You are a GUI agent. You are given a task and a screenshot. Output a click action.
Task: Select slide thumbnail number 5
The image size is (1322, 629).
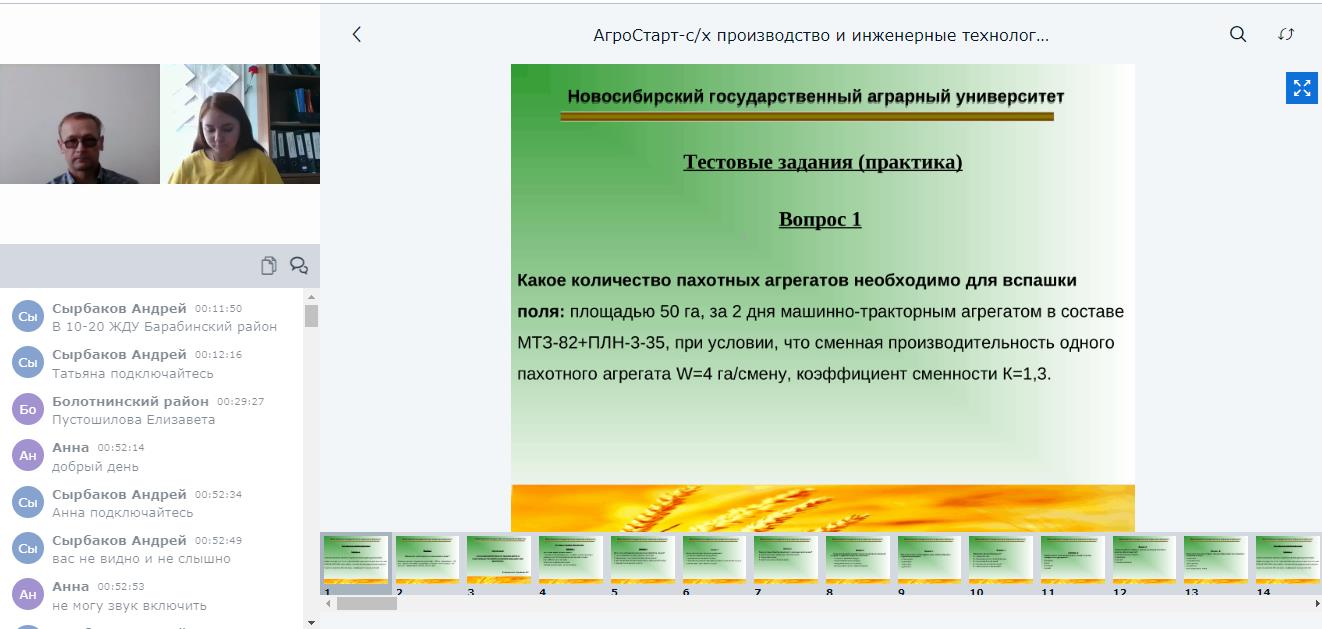643,559
